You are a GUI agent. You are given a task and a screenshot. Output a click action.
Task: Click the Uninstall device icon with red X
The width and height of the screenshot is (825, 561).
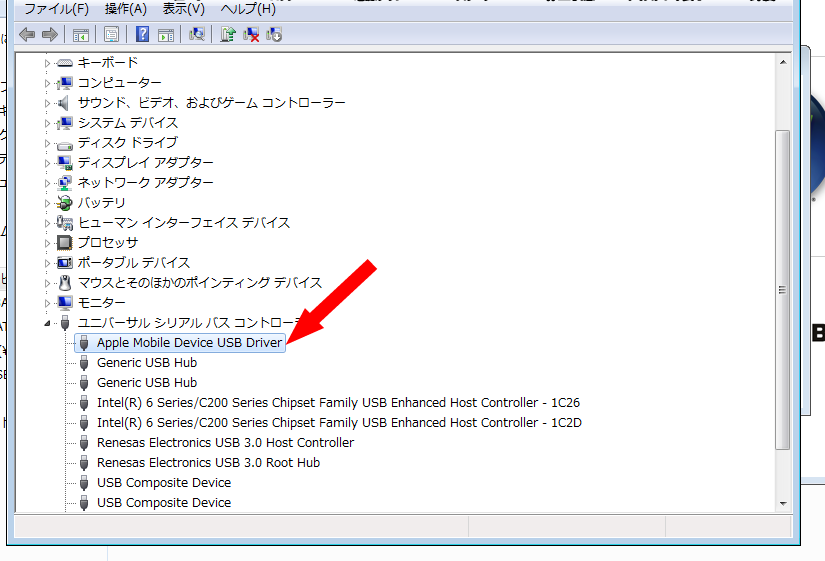click(251, 35)
